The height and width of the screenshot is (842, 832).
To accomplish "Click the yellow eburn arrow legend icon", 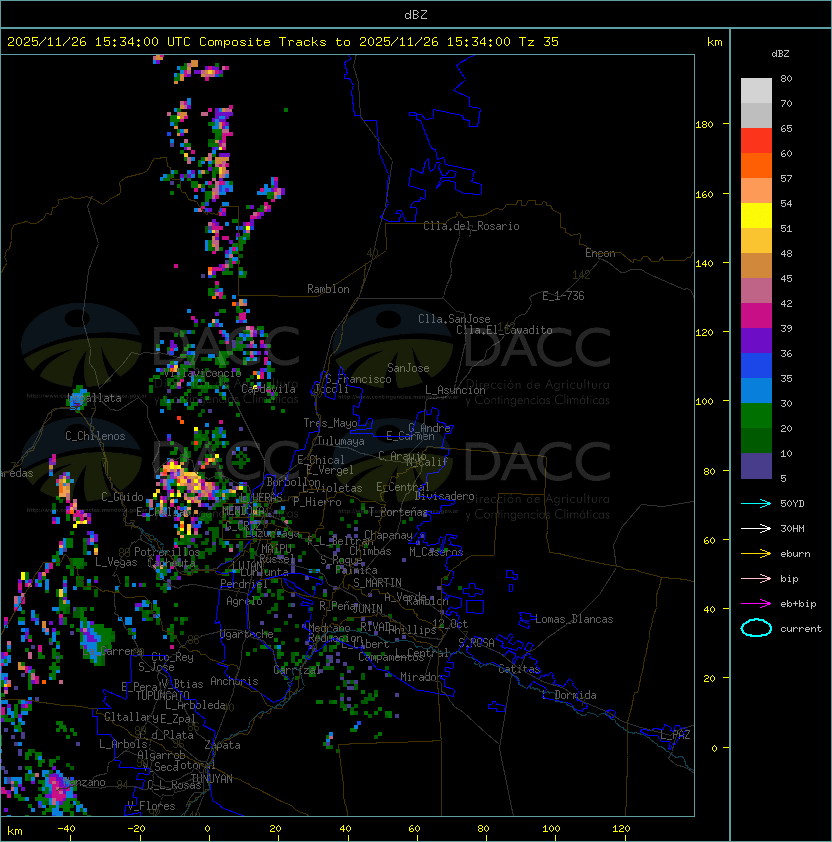I will (756, 554).
